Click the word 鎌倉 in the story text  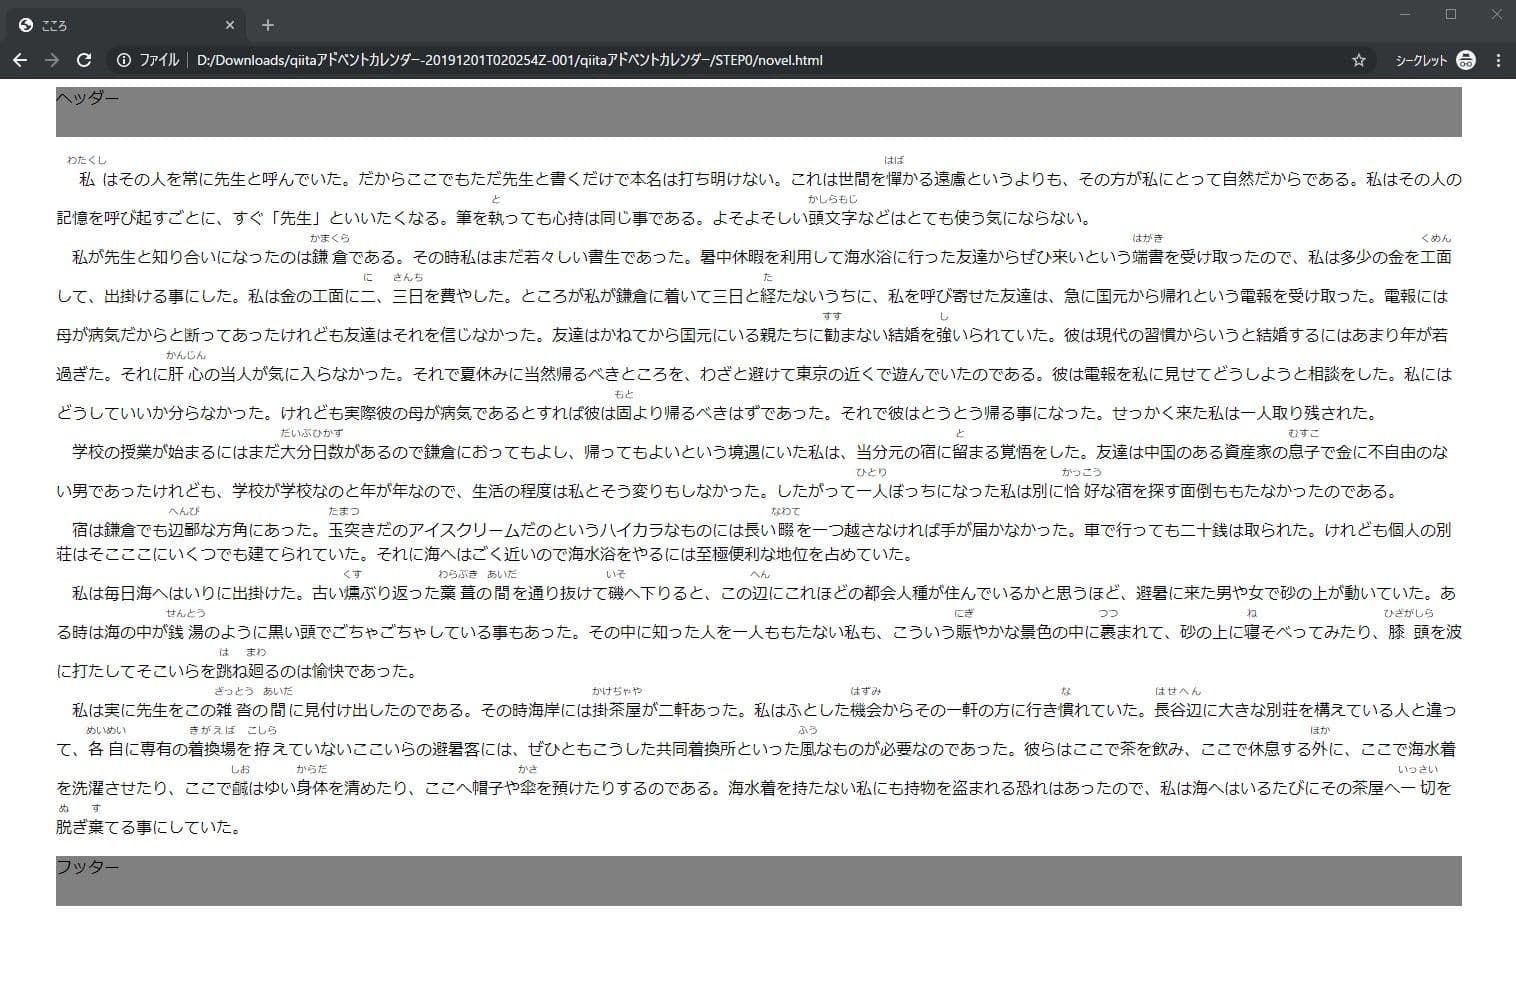(x=333, y=255)
